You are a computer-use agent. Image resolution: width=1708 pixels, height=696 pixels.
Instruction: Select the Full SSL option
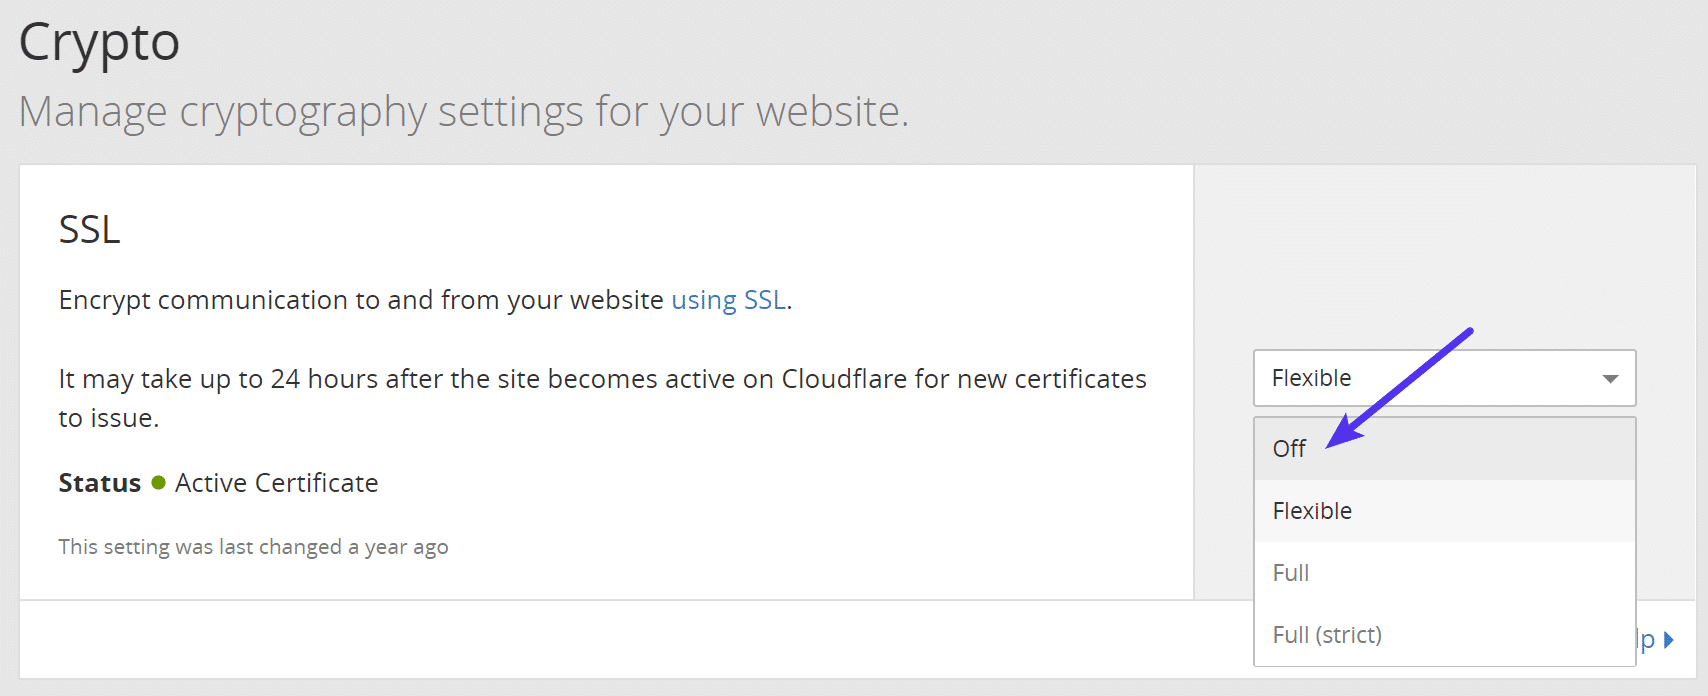coord(1291,573)
